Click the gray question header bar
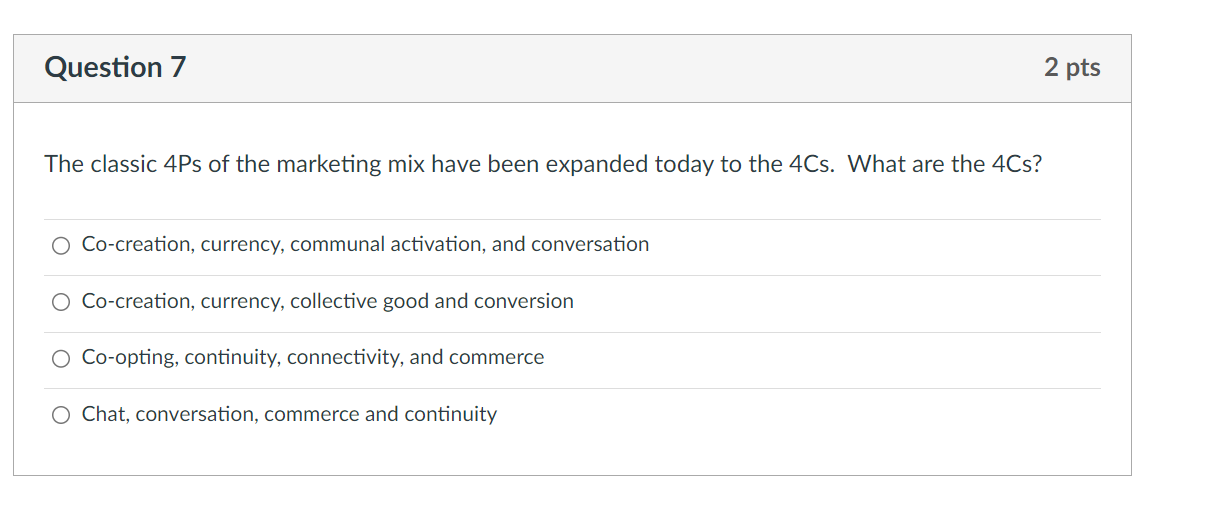The width and height of the screenshot is (1206, 505). pos(572,68)
